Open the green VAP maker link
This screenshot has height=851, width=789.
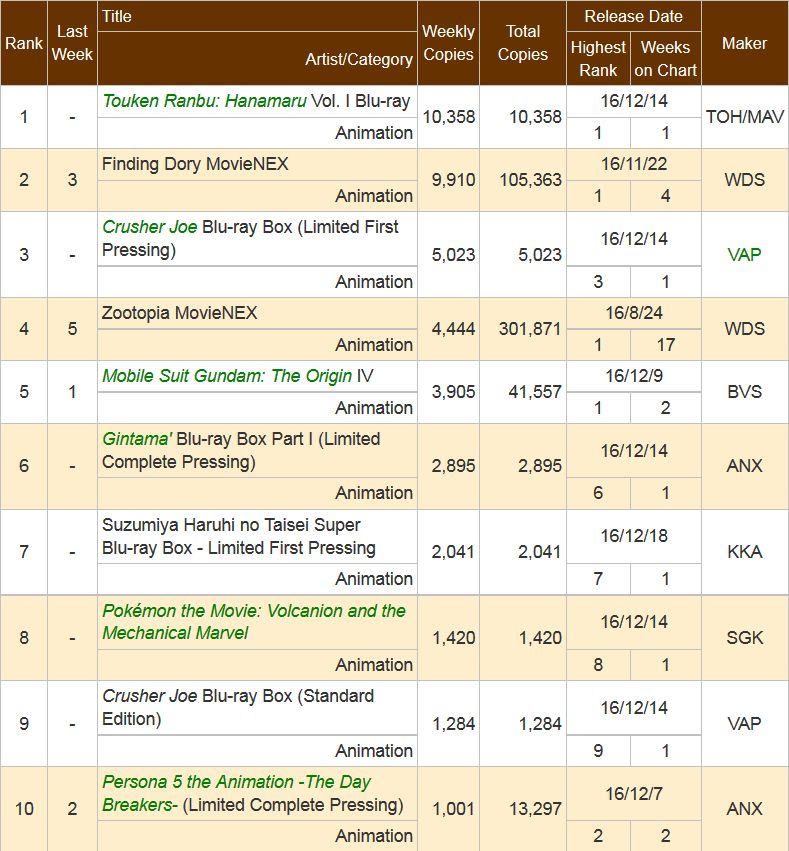(x=744, y=254)
